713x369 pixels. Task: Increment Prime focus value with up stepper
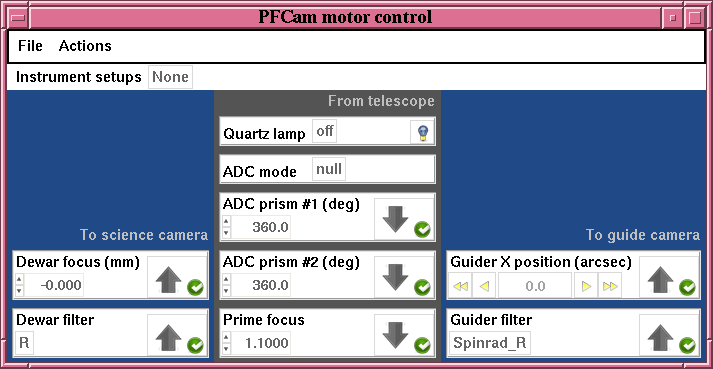coord(226,338)
